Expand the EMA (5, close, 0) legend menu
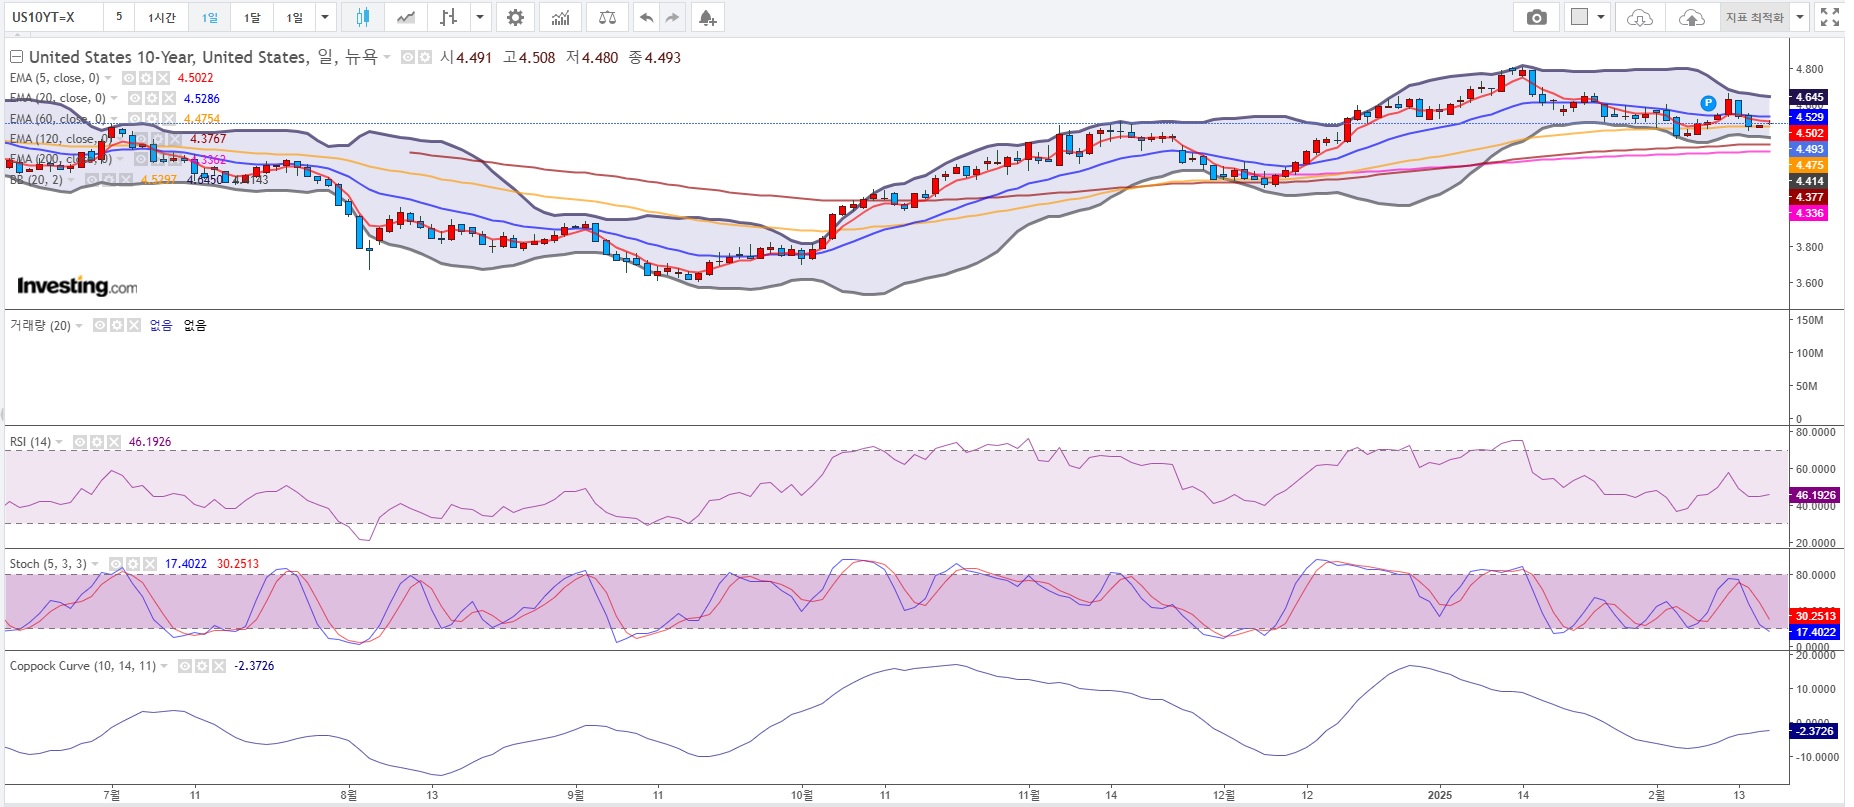 tap(108, 78)
